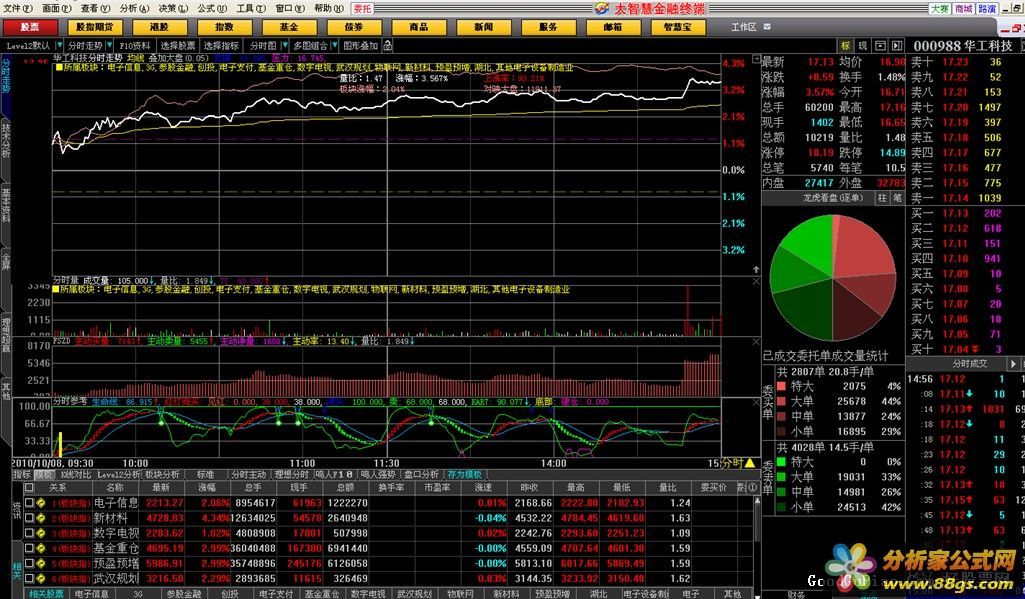This screenshot has width=1025, height=599.
Task: Tick the checkbox for 基金重仓 row
Action: click(x=29, y=548)
